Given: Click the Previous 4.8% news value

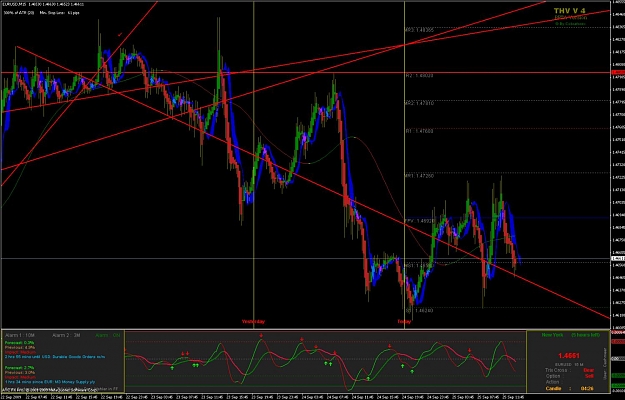Looking at the screenshot, I should point(20,347).
